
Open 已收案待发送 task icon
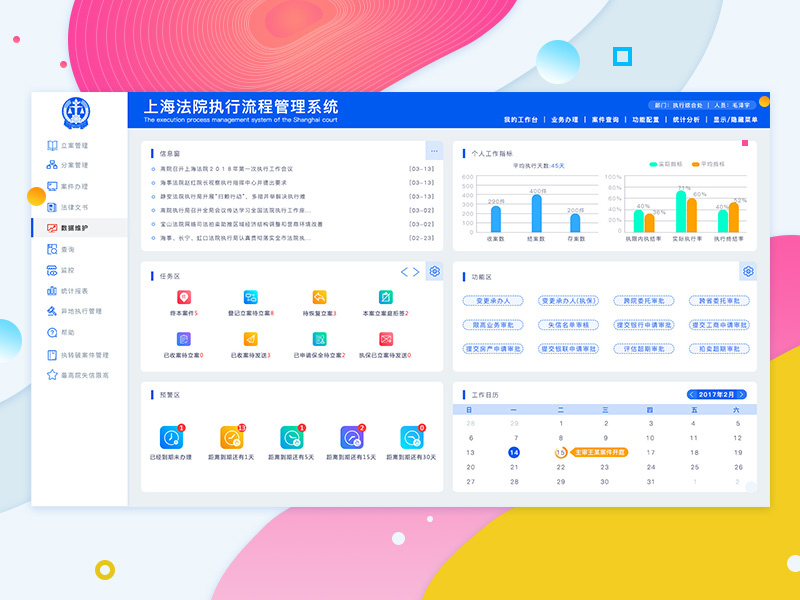251,339
